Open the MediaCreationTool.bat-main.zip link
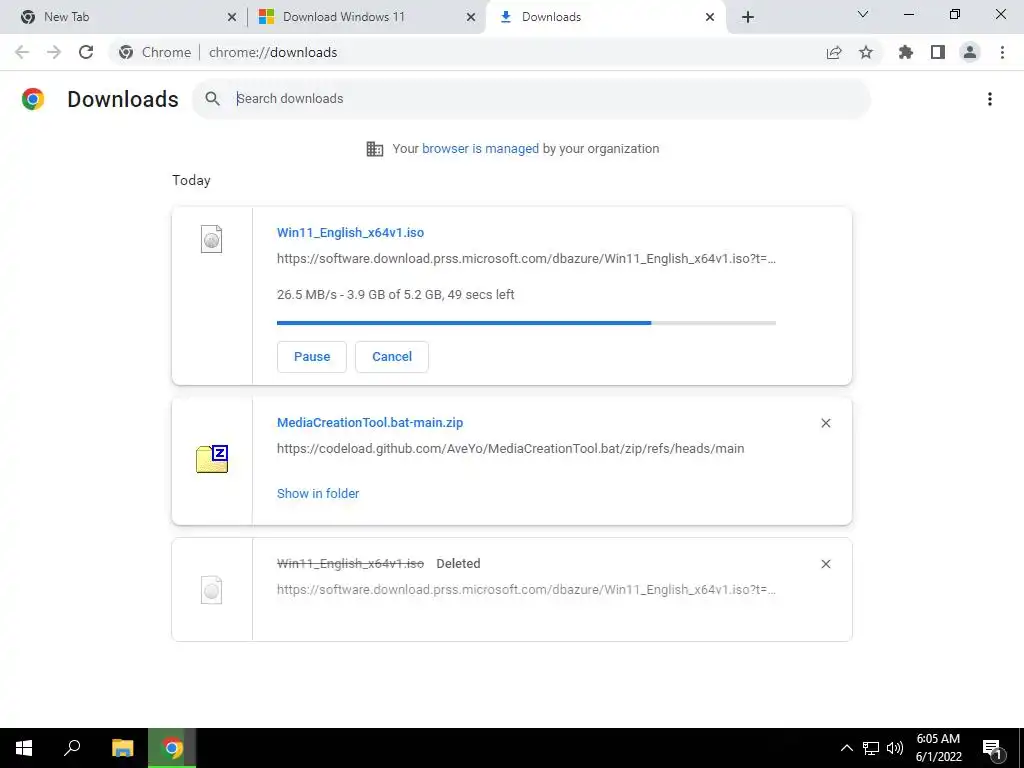This screenshot has height=768, width=1024. point(370,423)
